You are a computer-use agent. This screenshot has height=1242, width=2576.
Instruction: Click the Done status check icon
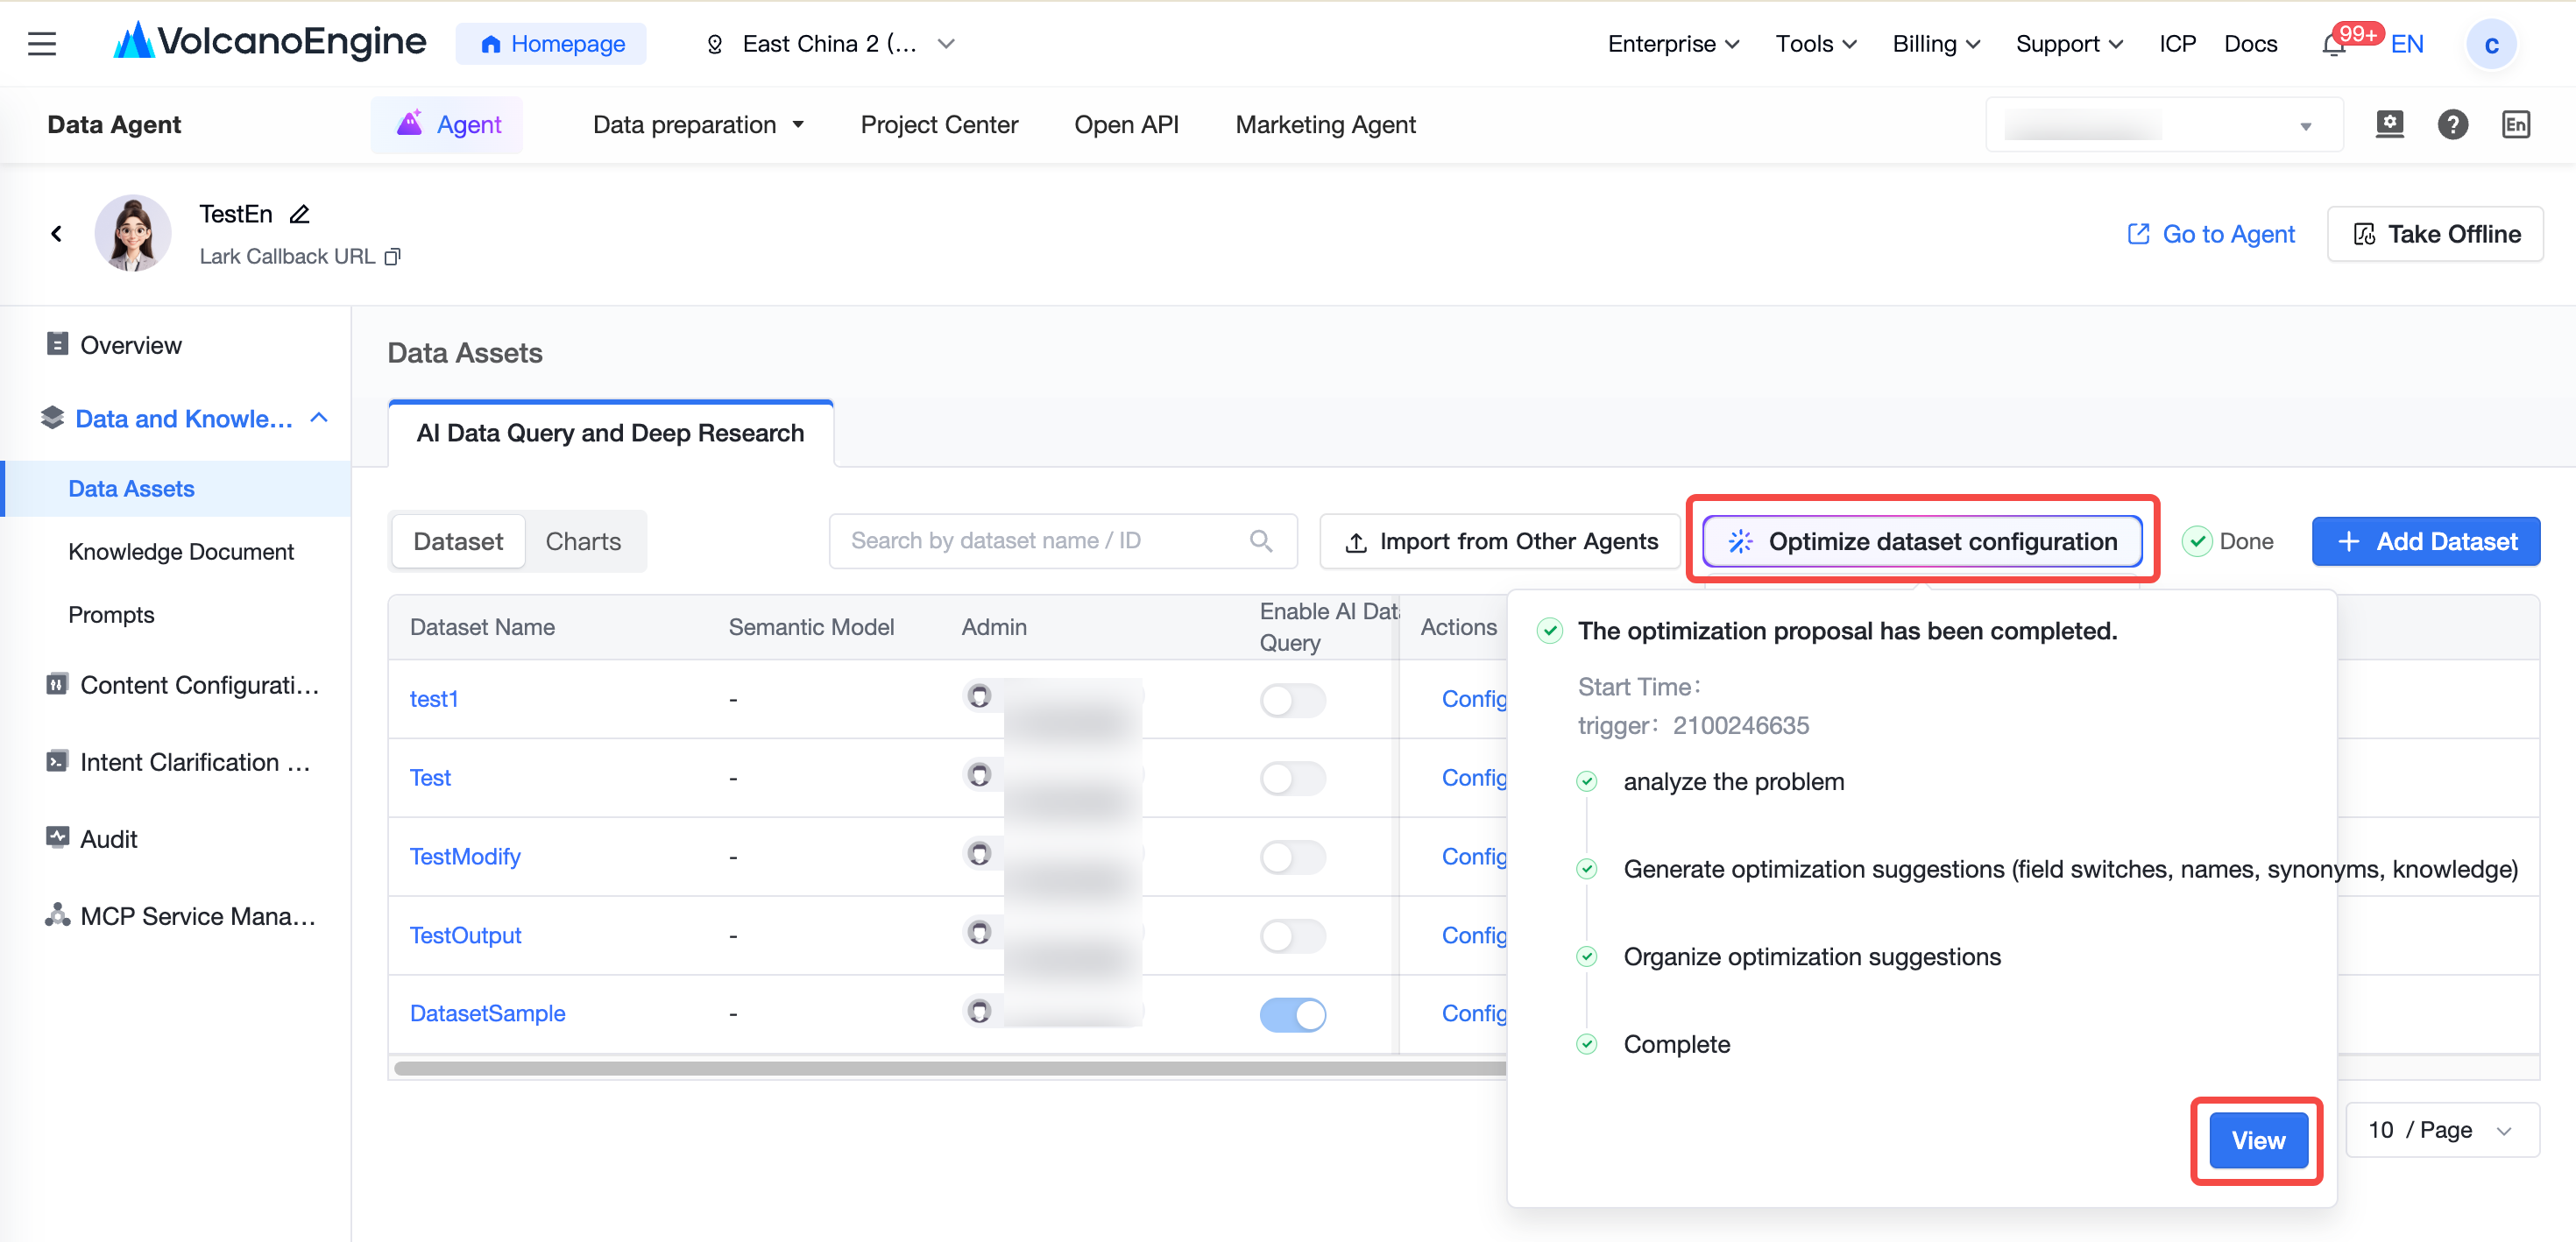tap(2196, 542)
